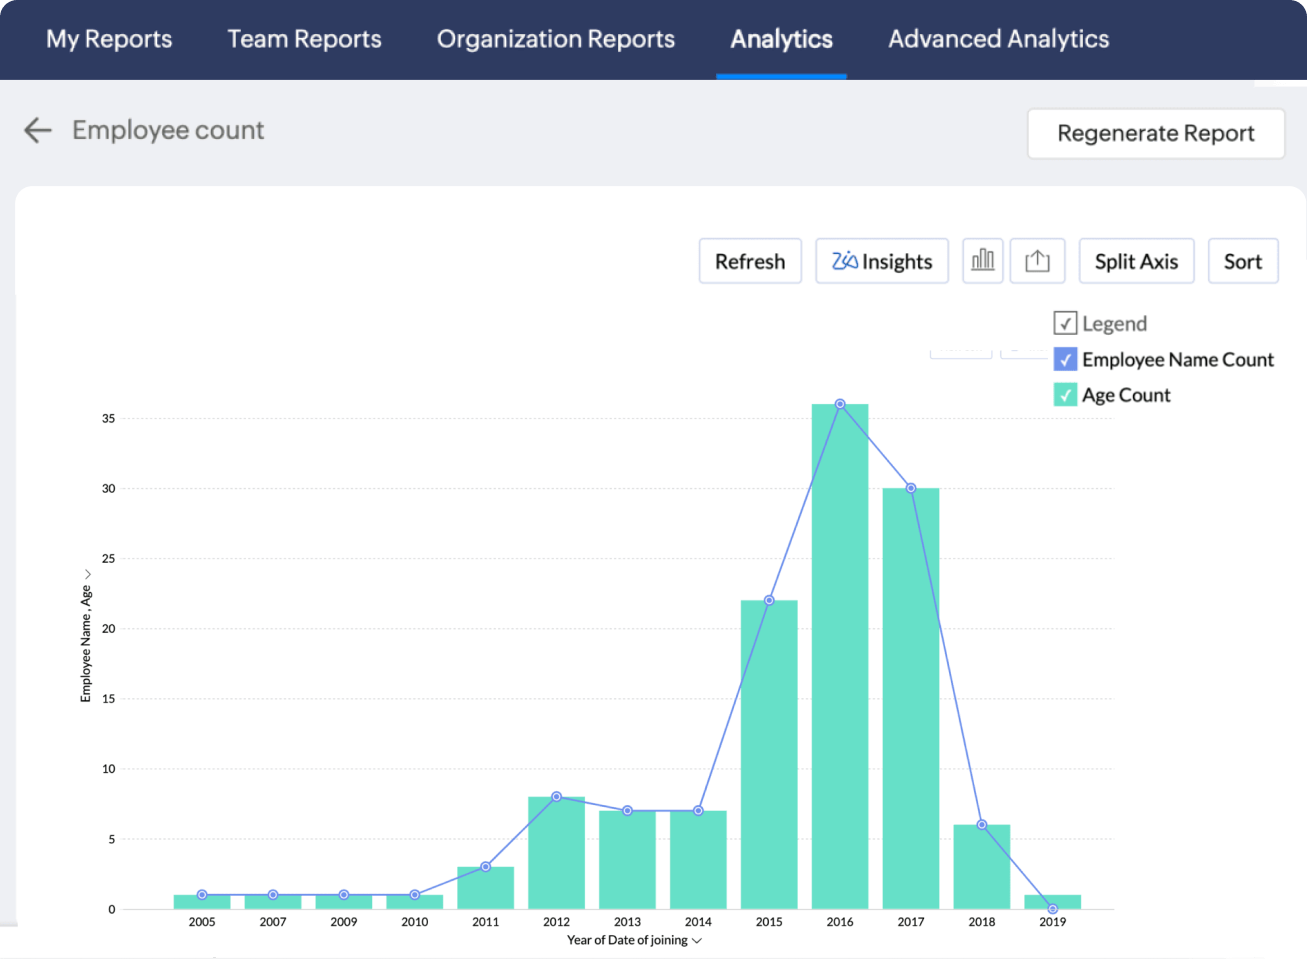Open the chart type bar icon
Image resolution: width=1307 pixels, height=959 pixels.
click(x=982, y=261)
